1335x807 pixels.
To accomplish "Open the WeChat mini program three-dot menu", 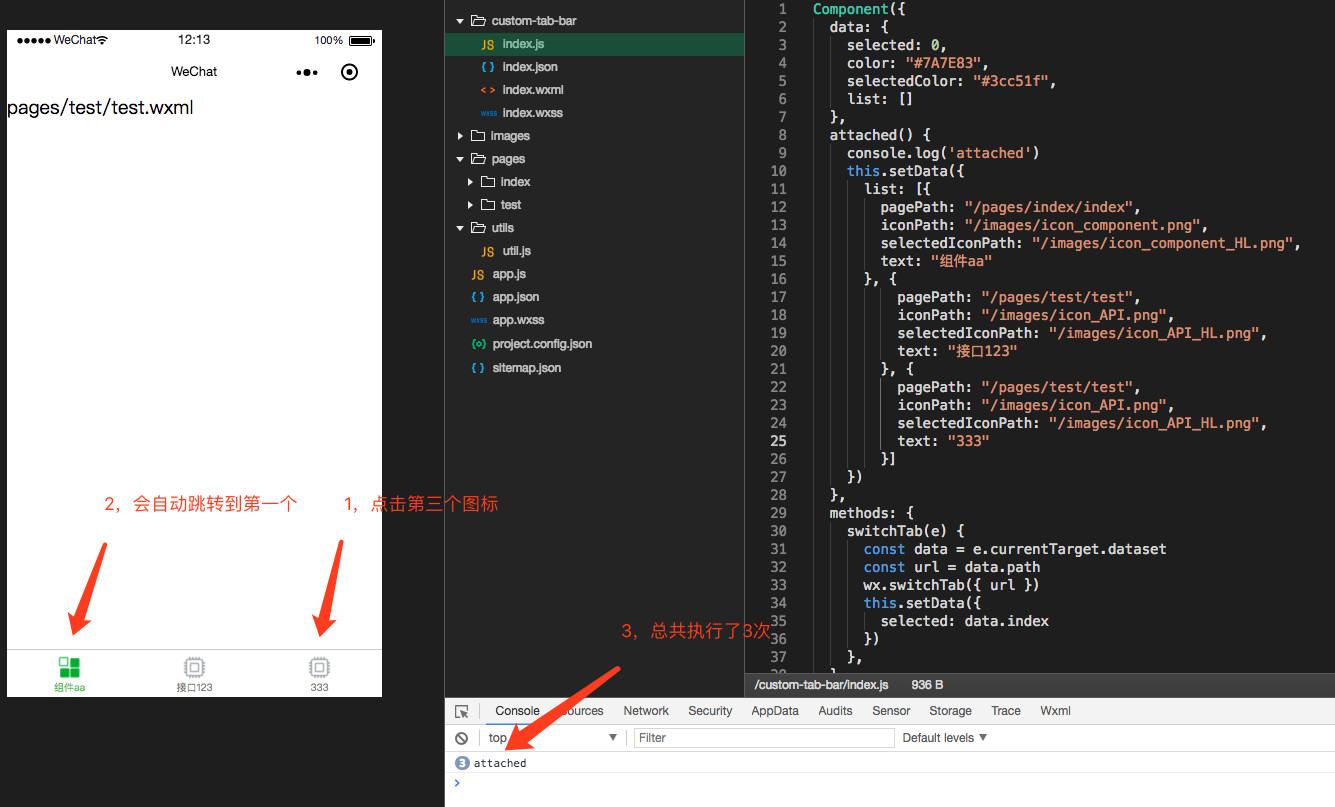I will point(307,72).
